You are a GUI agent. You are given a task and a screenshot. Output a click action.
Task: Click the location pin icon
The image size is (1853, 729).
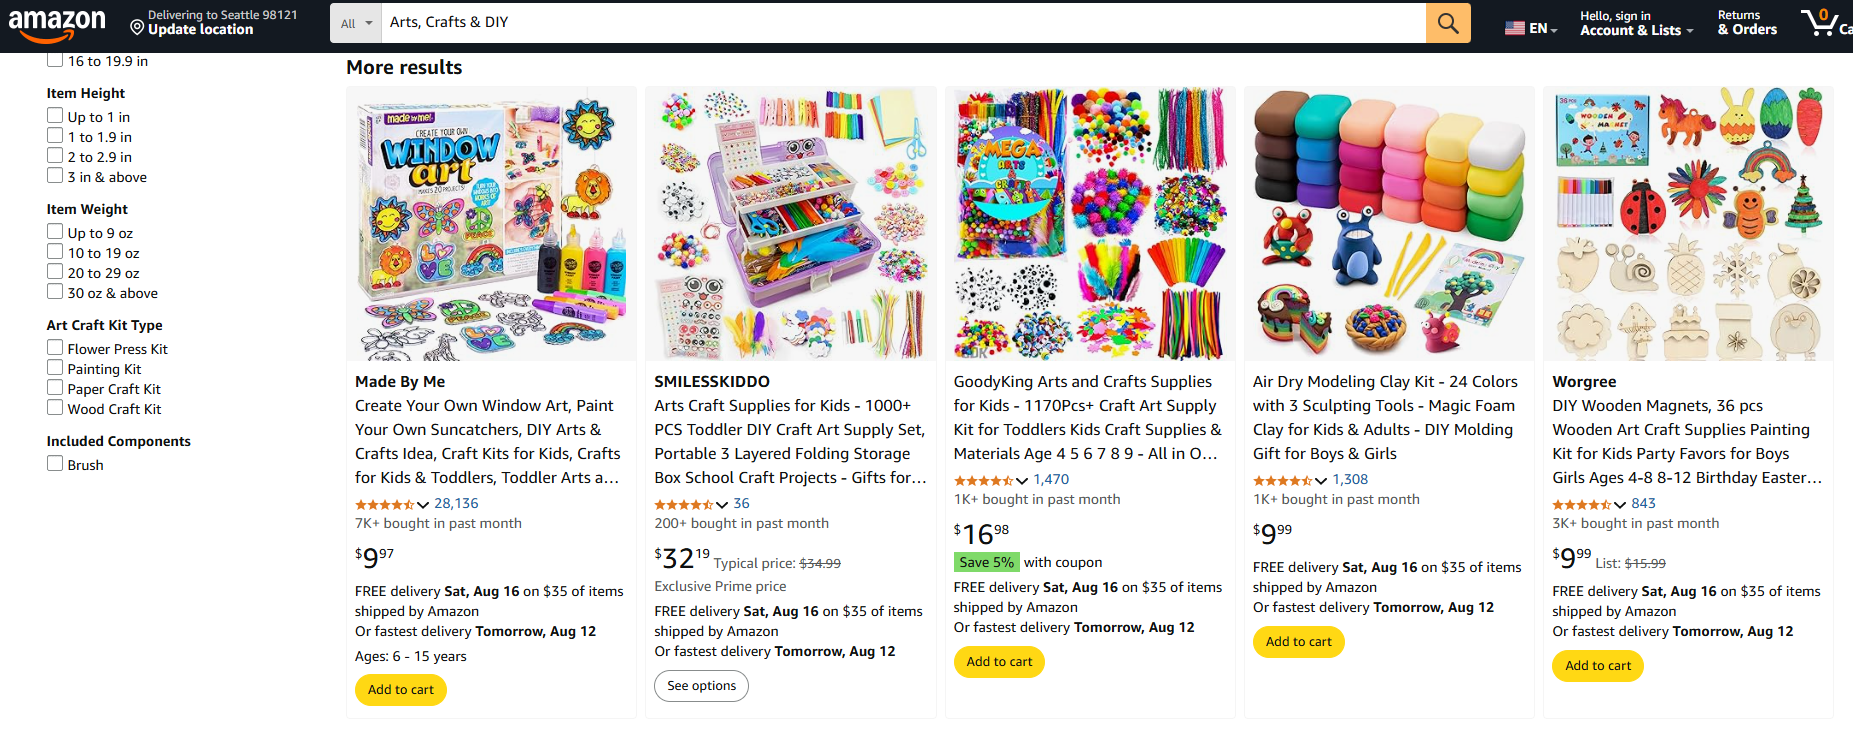[137, 27]
